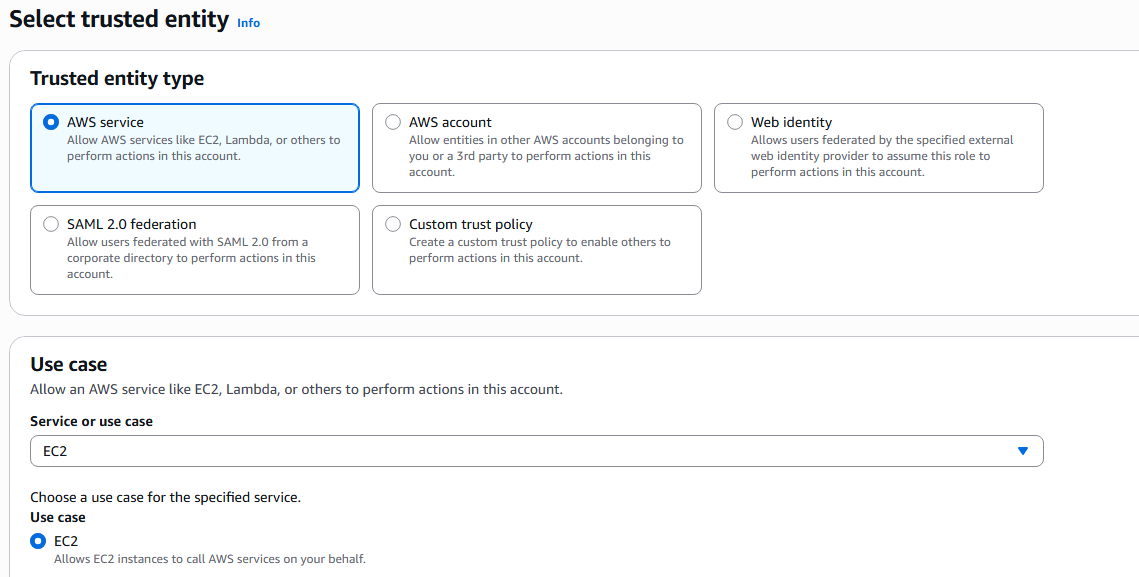The image size is (1139, 577).
Task: Select the Custom trust policy radio button
Action: (x=393, y=224)
